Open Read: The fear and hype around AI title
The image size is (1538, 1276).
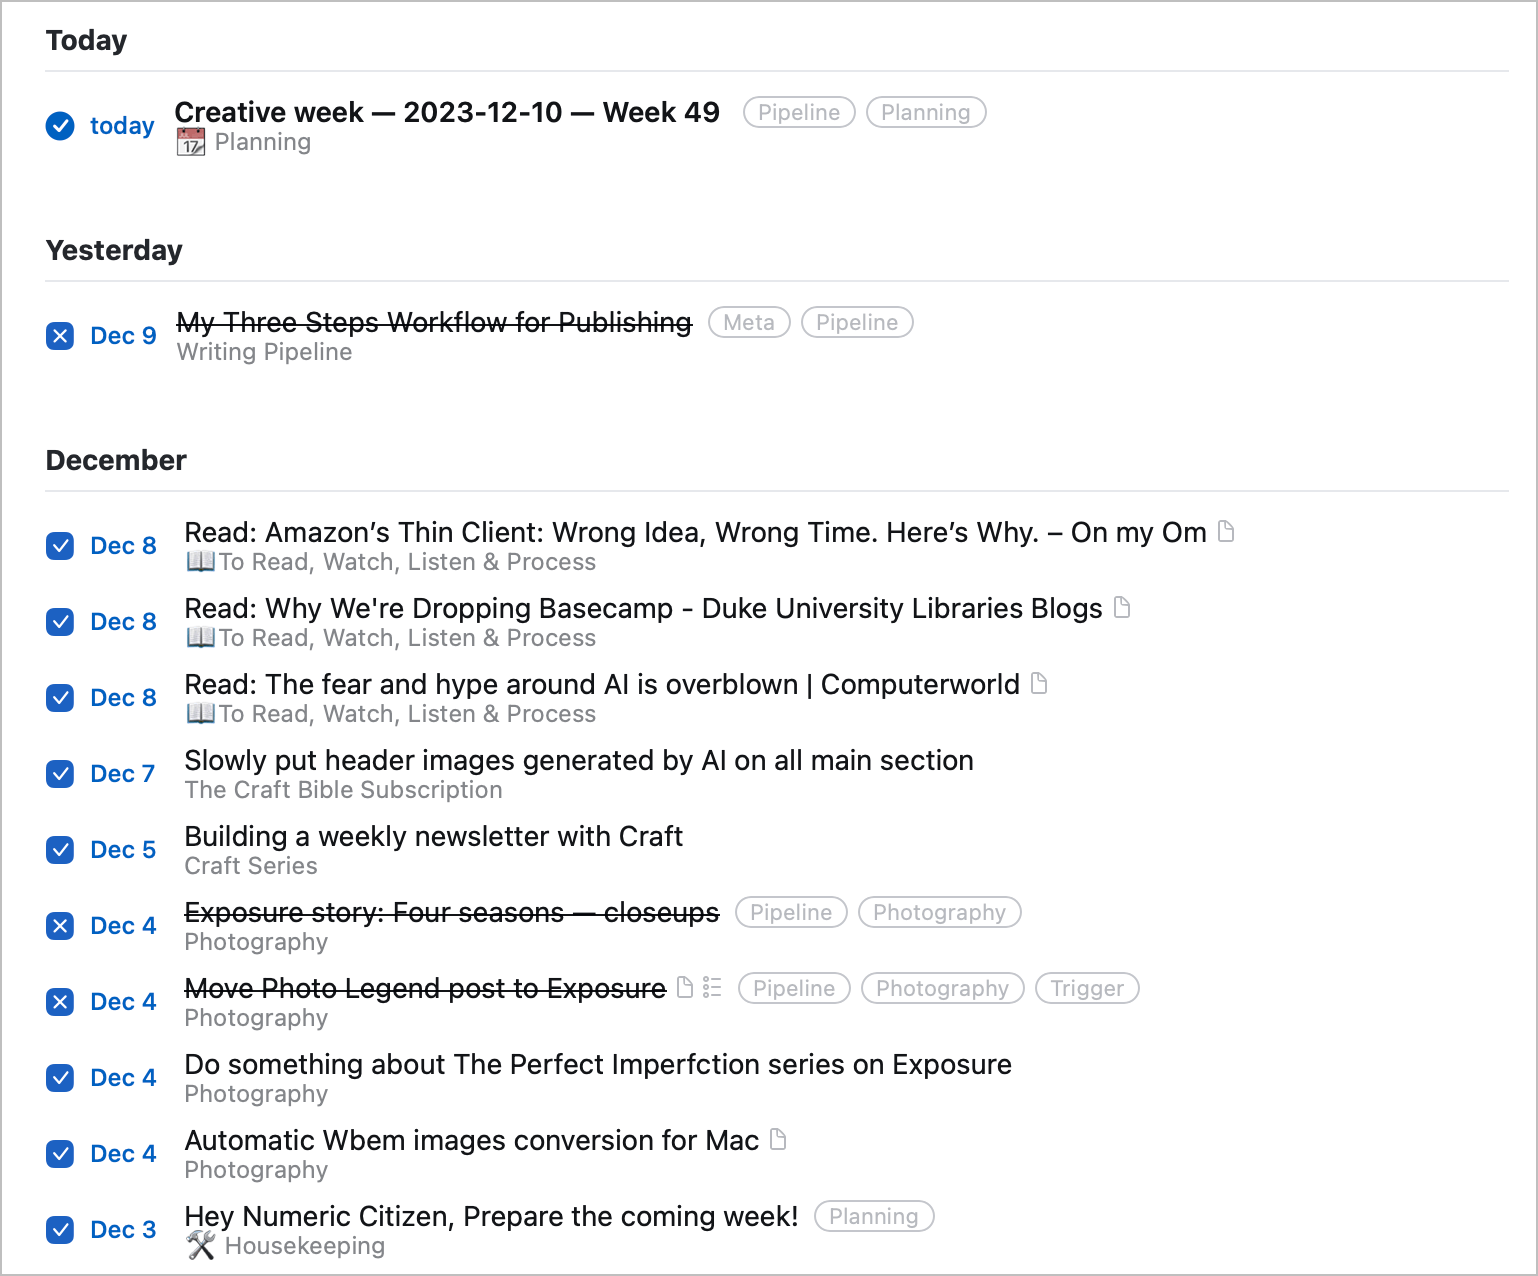click(603, 684)
